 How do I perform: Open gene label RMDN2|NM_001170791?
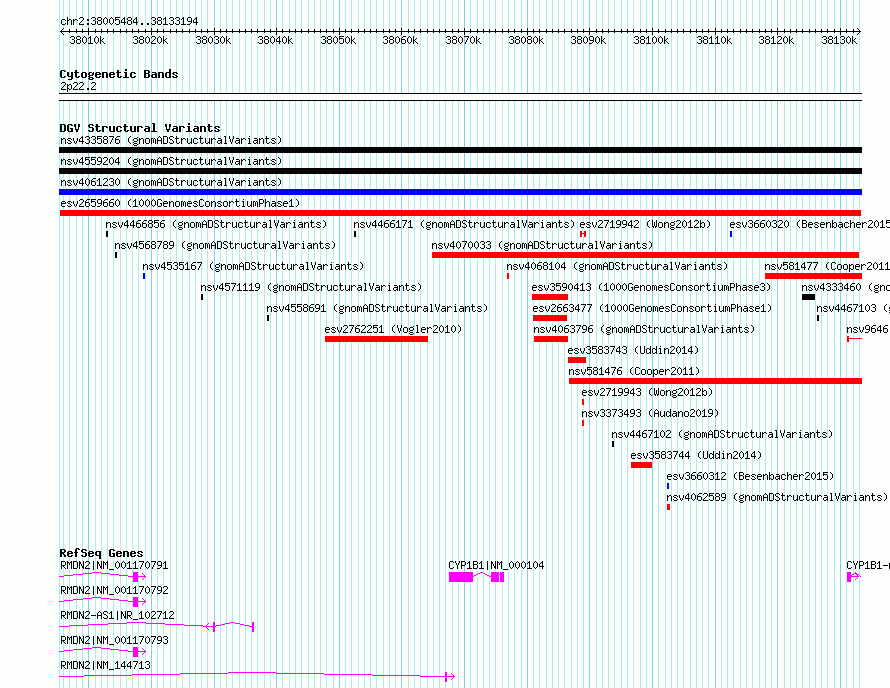pyautogui.click(x=114, y=565)
